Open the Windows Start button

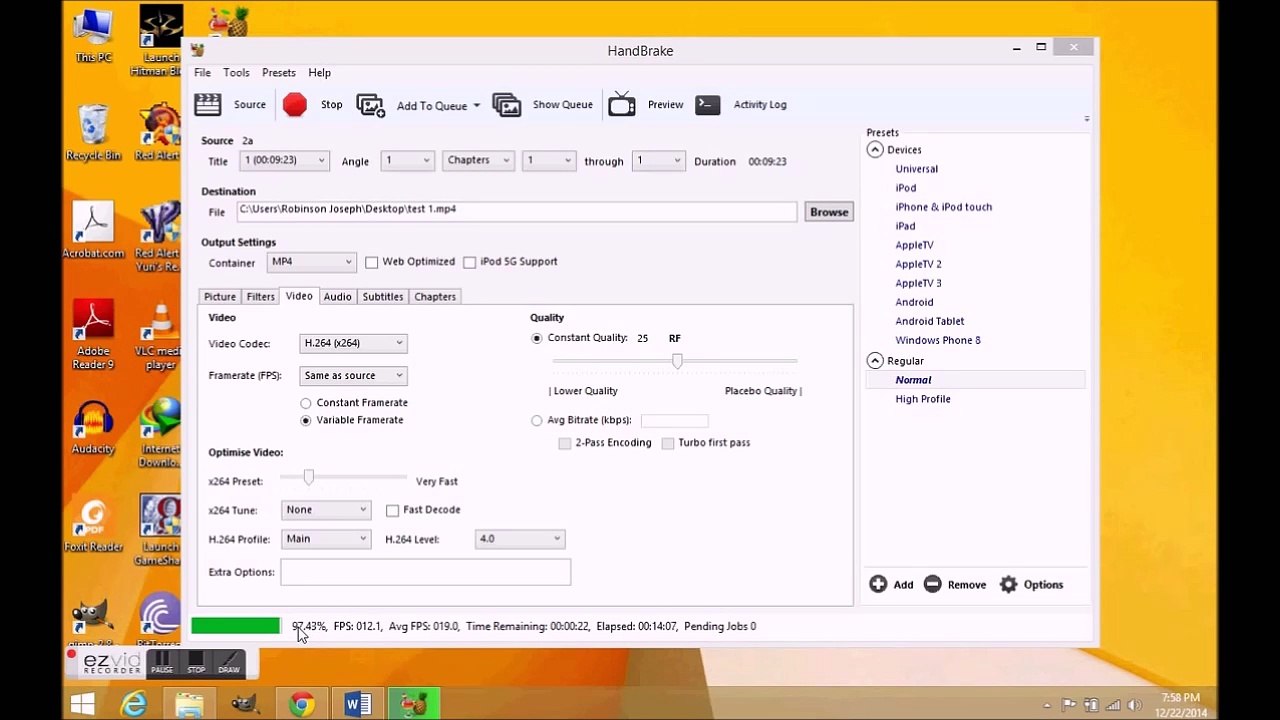pyautogui.click(x=82, y=704)
